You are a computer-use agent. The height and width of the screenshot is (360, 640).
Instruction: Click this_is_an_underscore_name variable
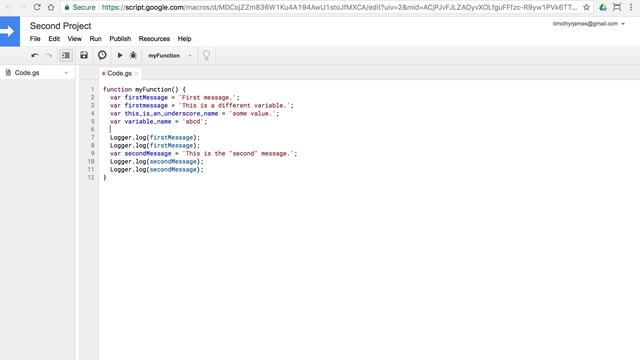[171, 113]
